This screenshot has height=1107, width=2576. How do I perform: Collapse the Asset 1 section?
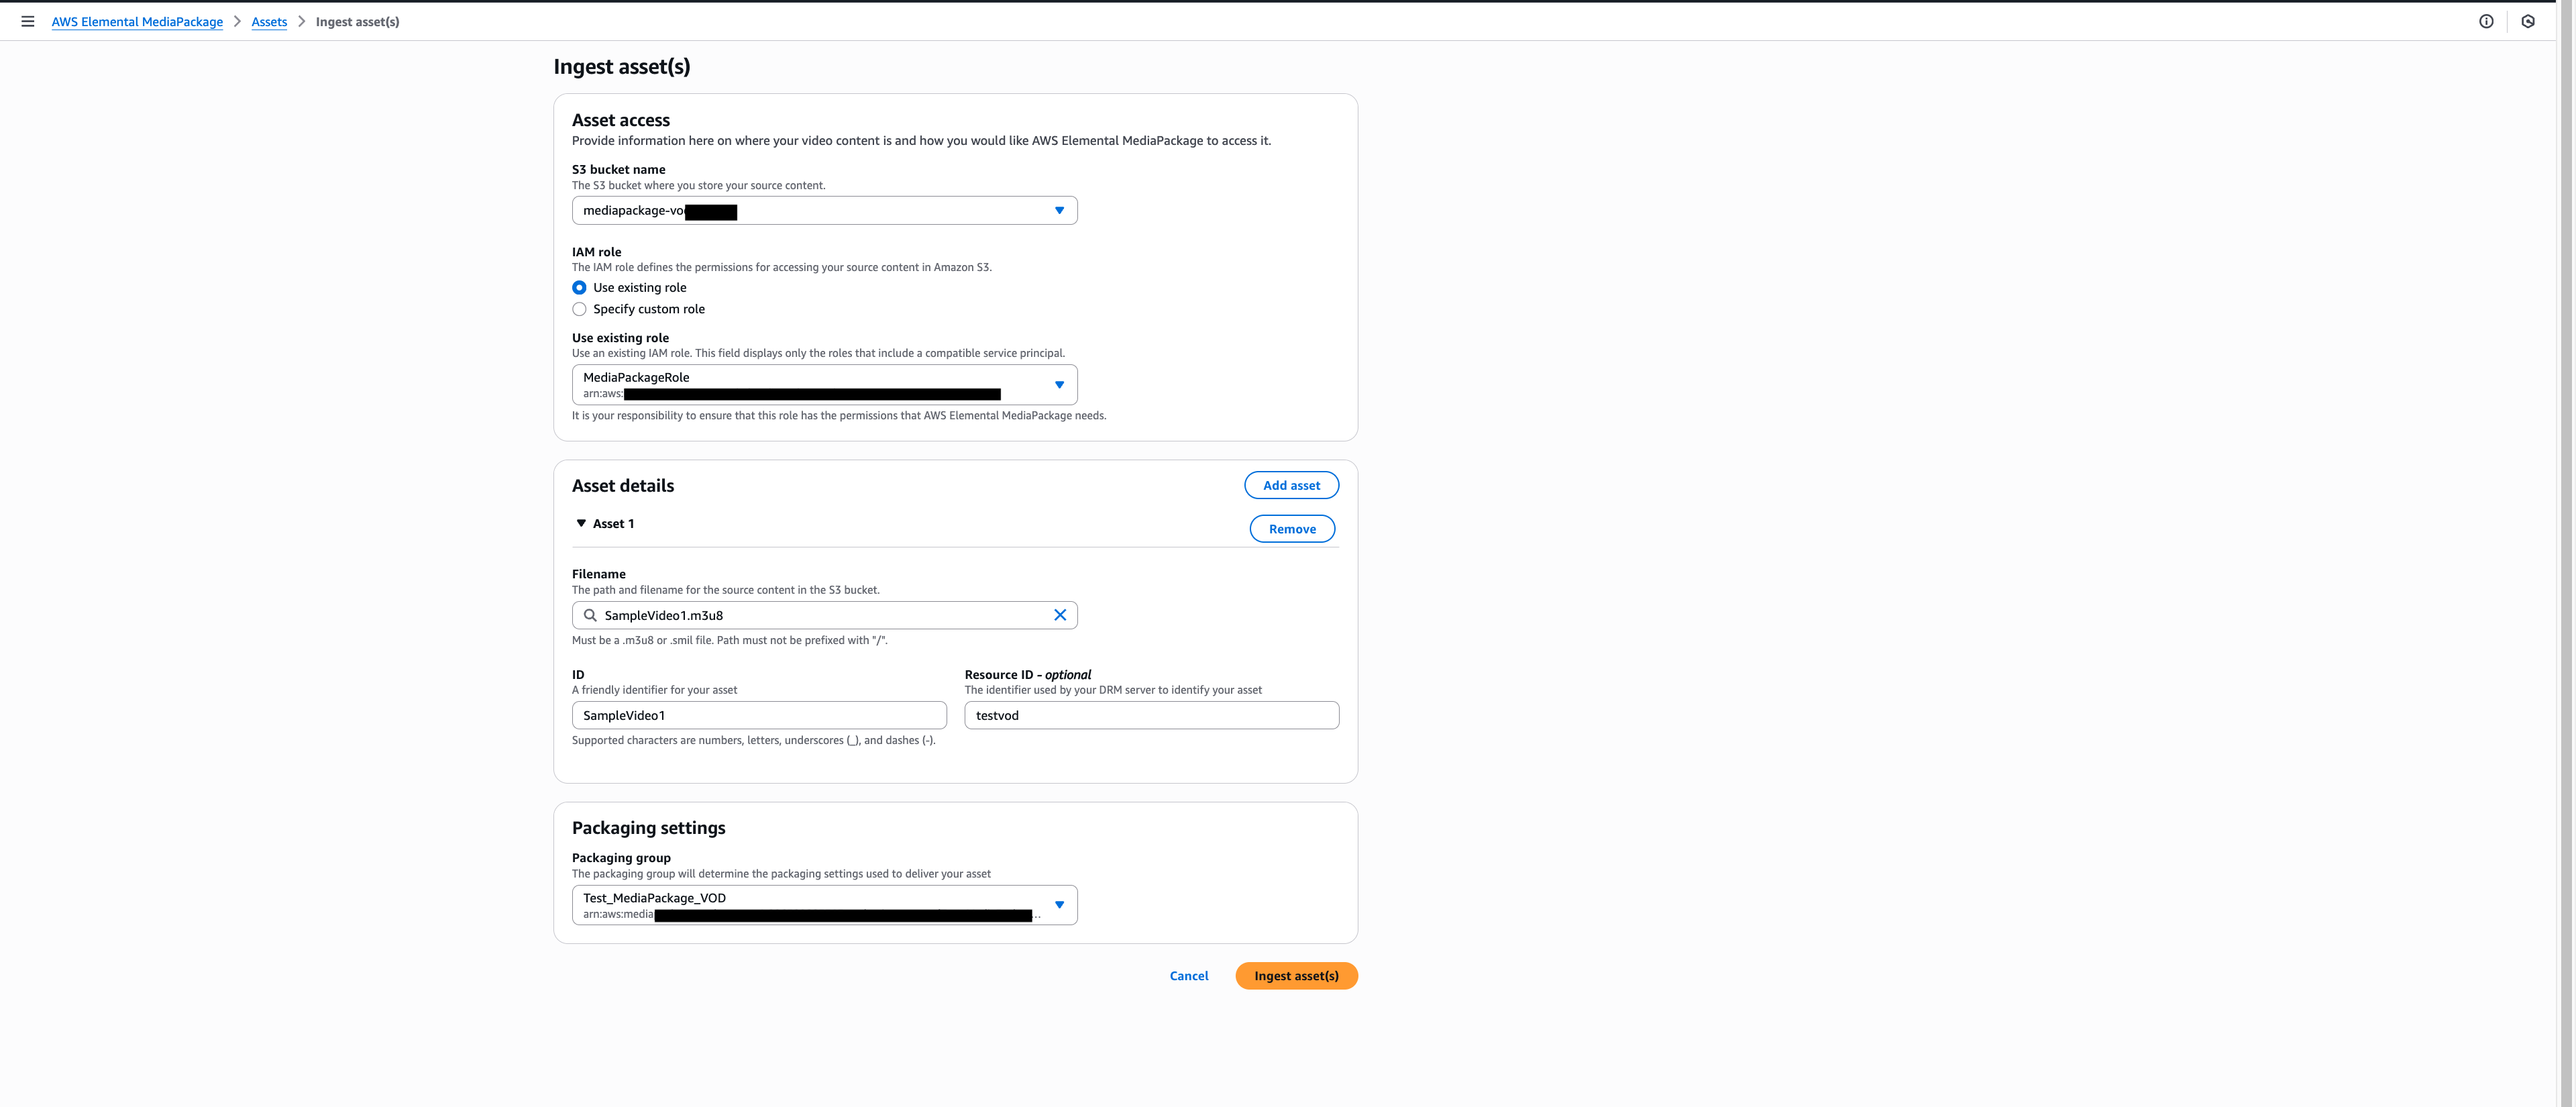tap(582, 523)
